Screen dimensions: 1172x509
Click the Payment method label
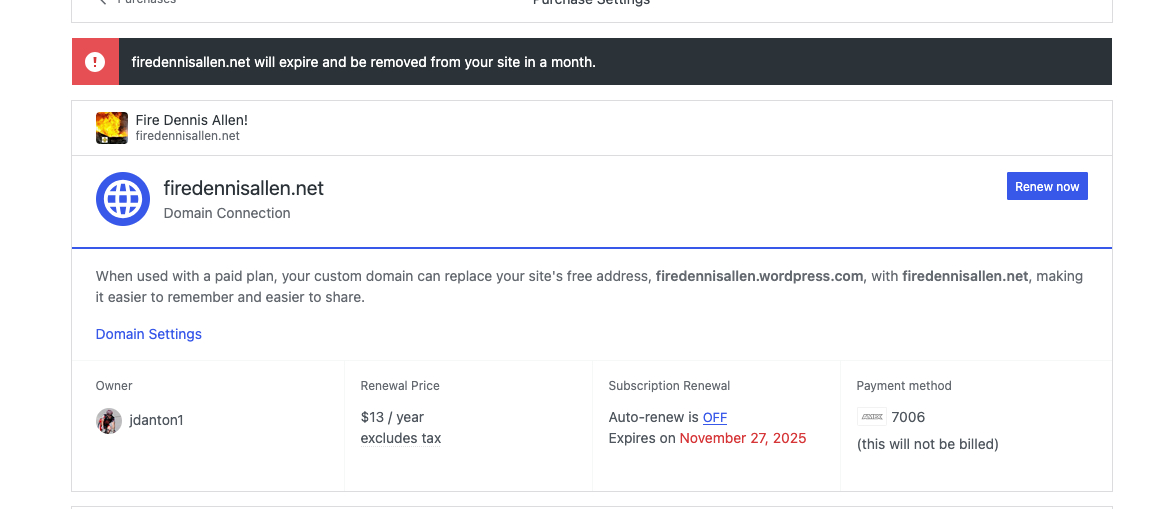coord(903,386)
